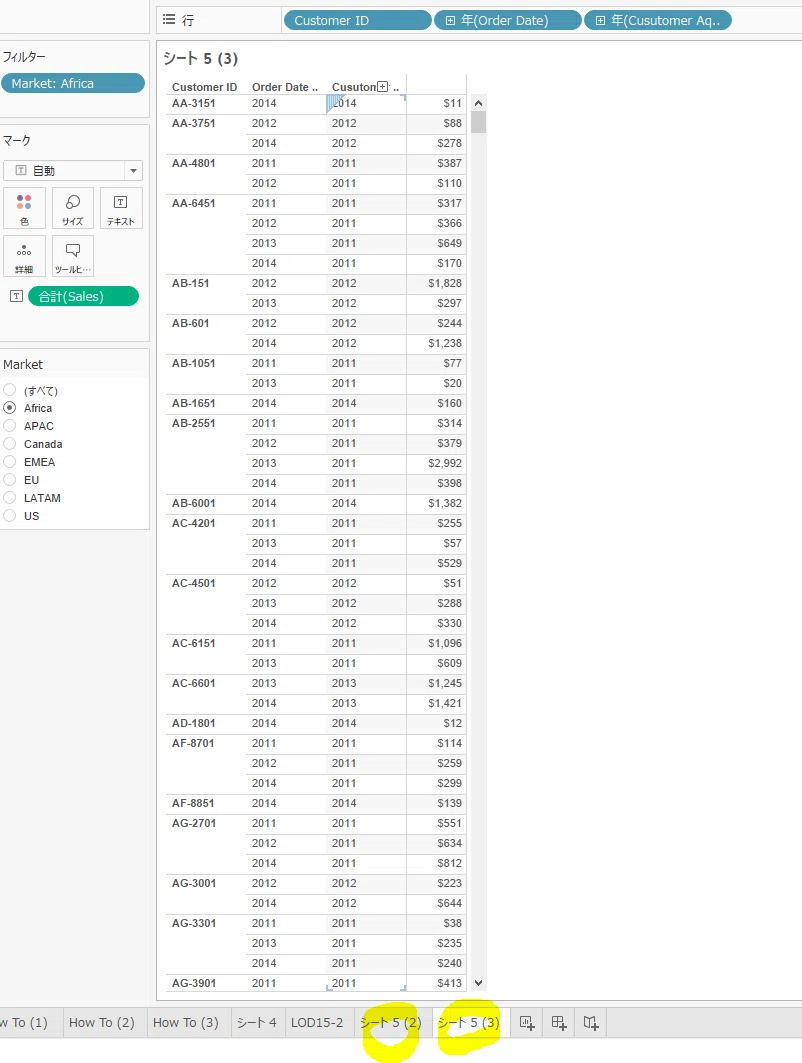Switch to the シート 4 sheet tab

coord(256,1022)
